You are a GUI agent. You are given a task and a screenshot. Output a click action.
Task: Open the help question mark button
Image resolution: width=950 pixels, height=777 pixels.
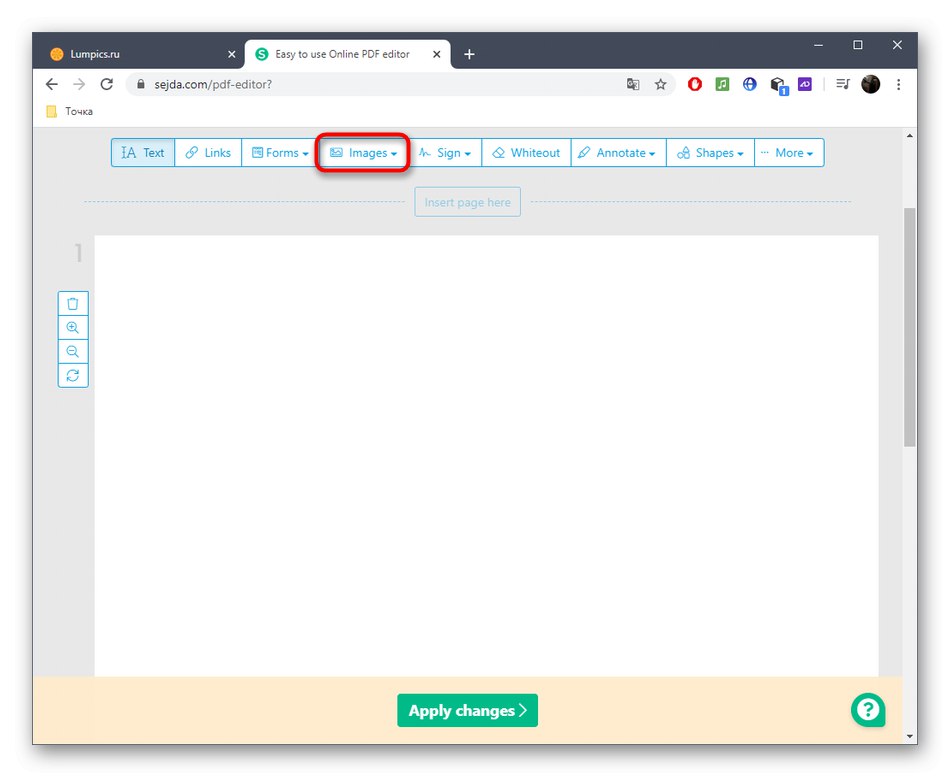(867, 710)
